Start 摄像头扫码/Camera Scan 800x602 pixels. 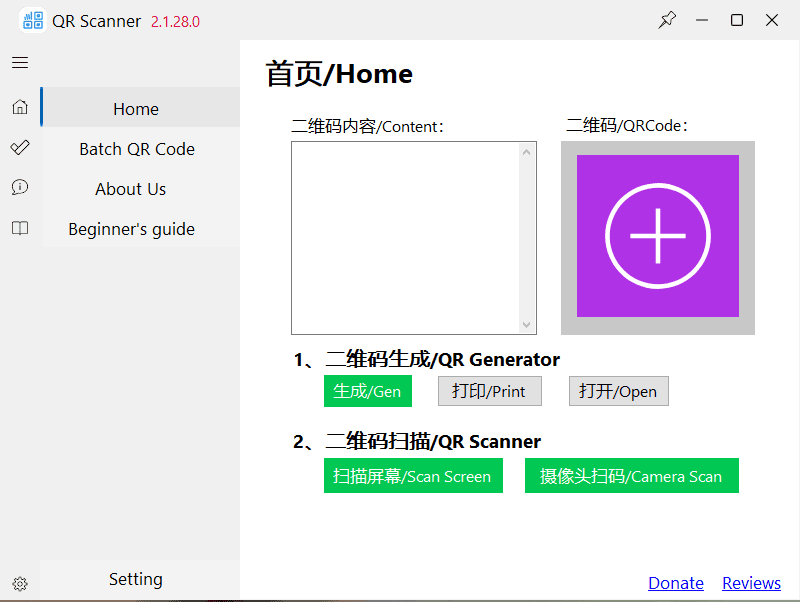[x=632, y=475]
